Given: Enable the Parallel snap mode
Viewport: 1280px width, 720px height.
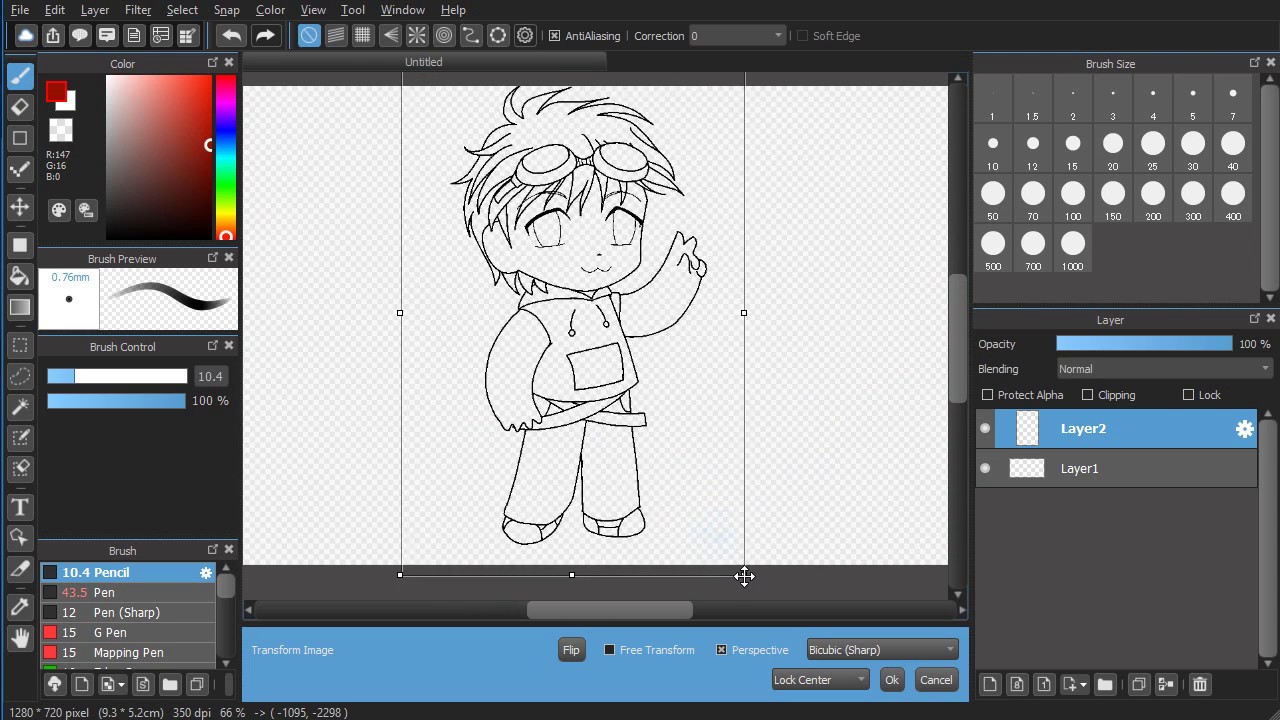Looking at the screenshot, I should coord(335,35).
